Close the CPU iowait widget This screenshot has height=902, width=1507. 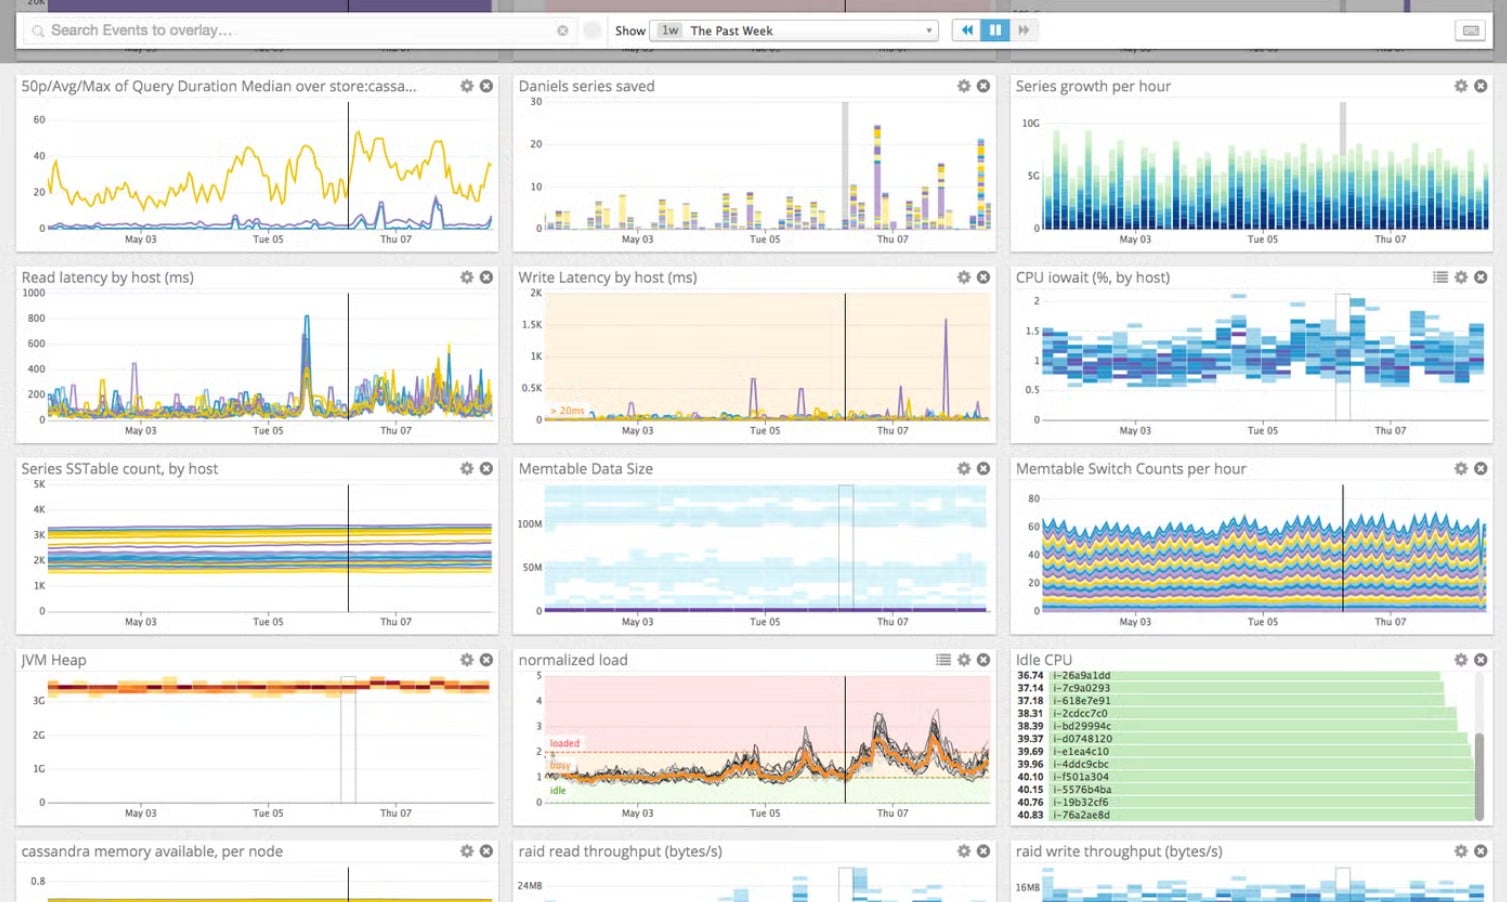[1481, 277]
